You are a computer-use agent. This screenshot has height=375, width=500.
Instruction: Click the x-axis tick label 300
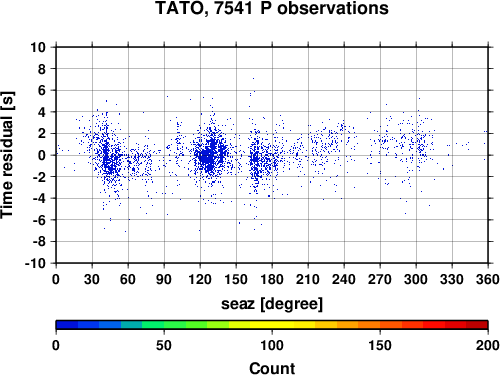pyautogui.click(x=416, y=279)
